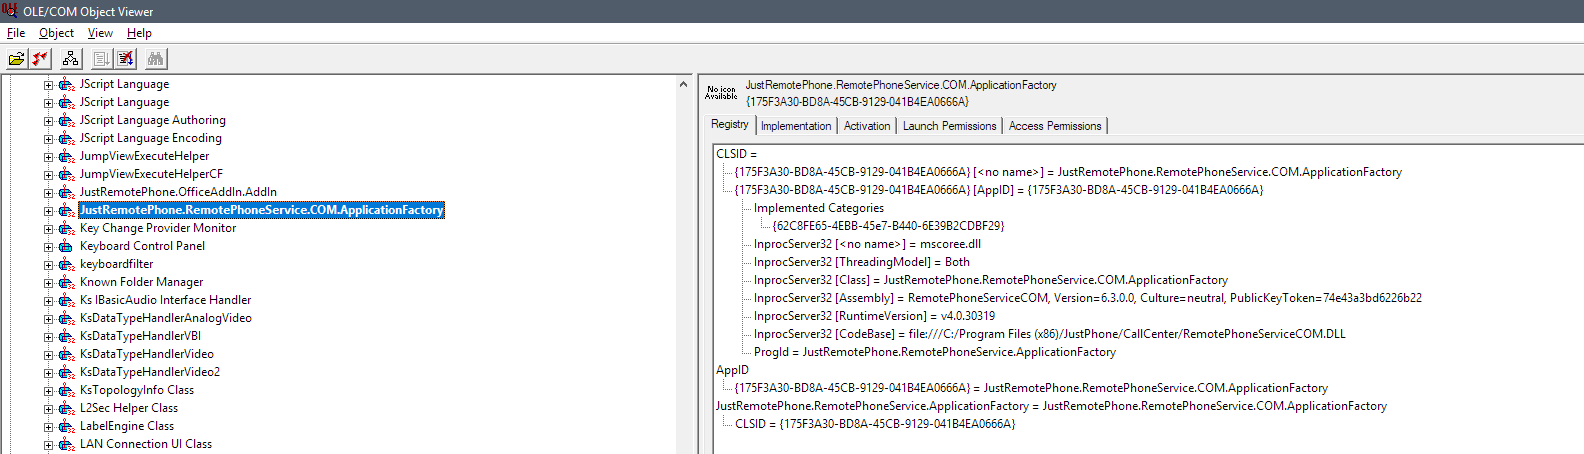Switch to the Implementation tab
The width and height of the screenshot is (1584, 454).
coord(796,126)
